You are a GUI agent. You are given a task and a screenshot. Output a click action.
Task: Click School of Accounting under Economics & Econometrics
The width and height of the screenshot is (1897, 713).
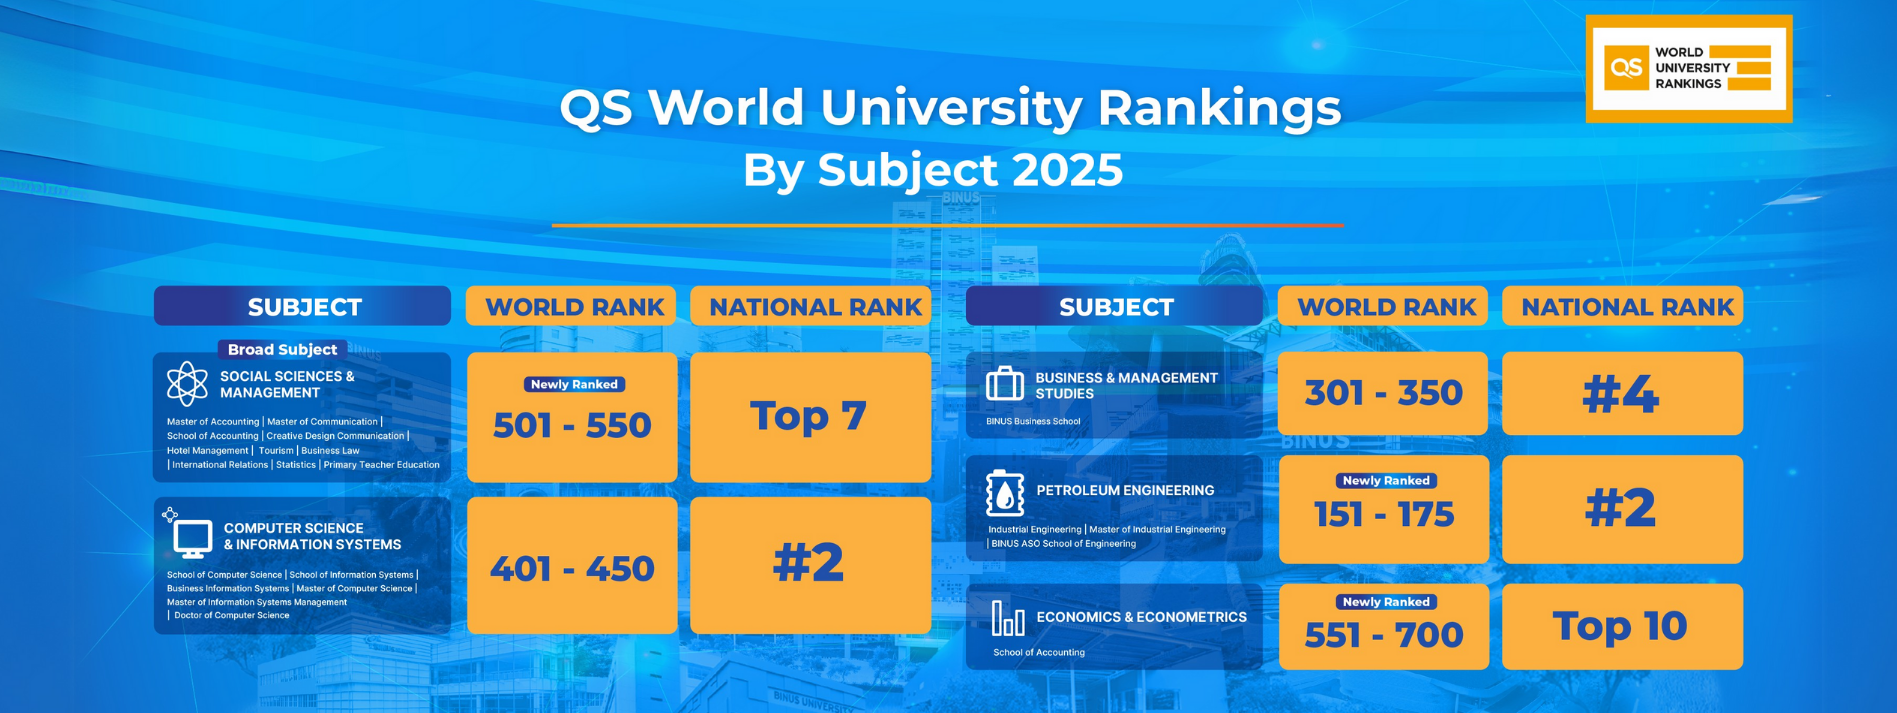[x=1038, y=653]
